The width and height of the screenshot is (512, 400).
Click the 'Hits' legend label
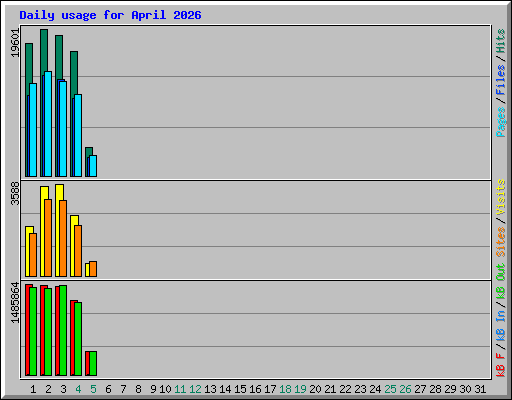(500, 41)
